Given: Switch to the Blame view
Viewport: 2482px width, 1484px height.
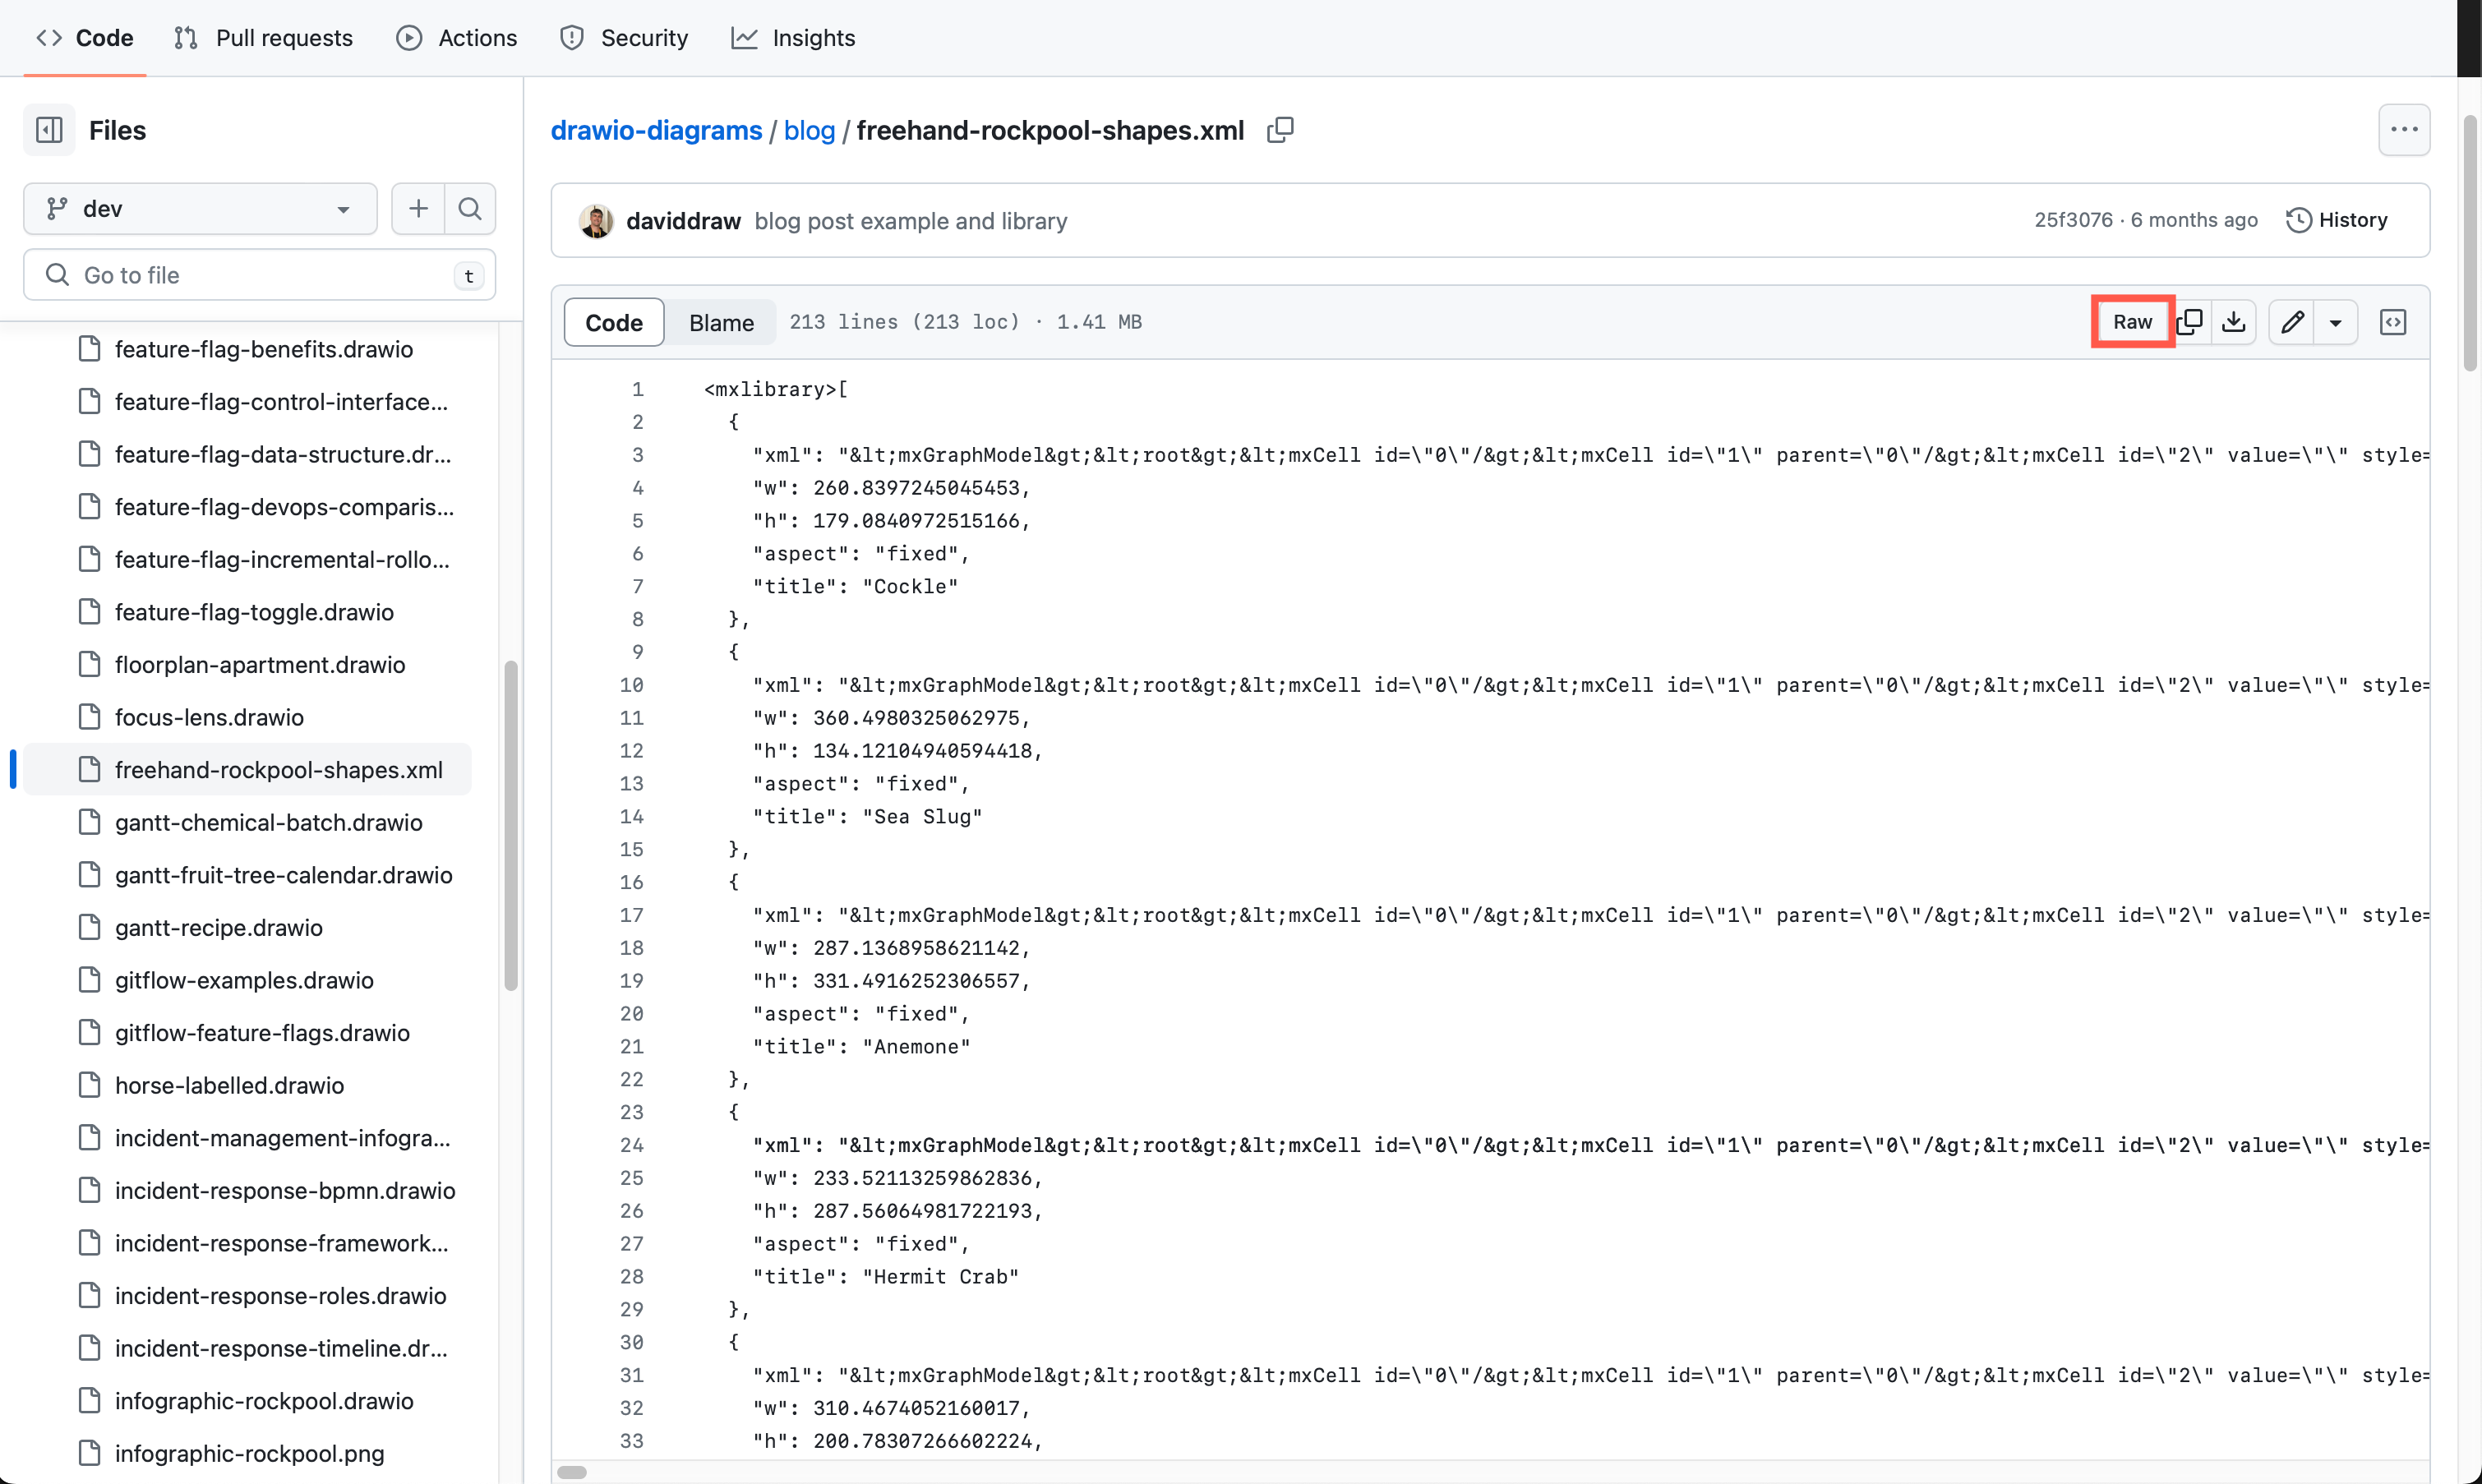Looking at the screenshot, I should coord(720,321).
